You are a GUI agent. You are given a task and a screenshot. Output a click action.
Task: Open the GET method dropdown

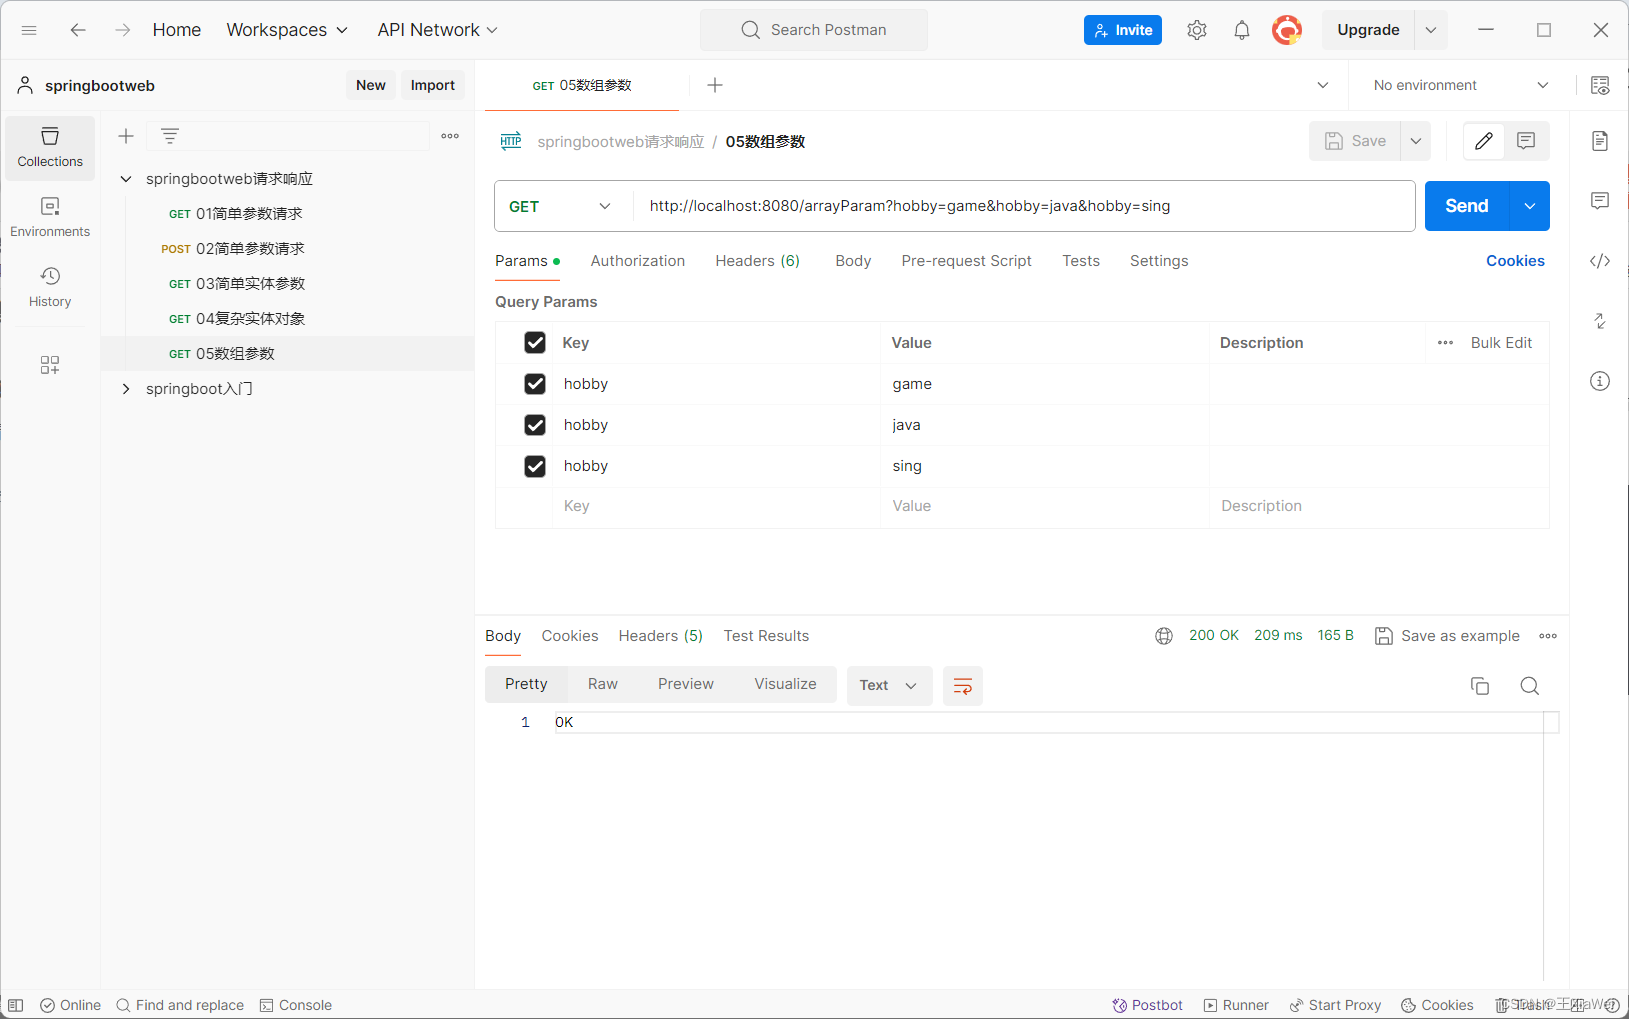[x=563, y=206]
